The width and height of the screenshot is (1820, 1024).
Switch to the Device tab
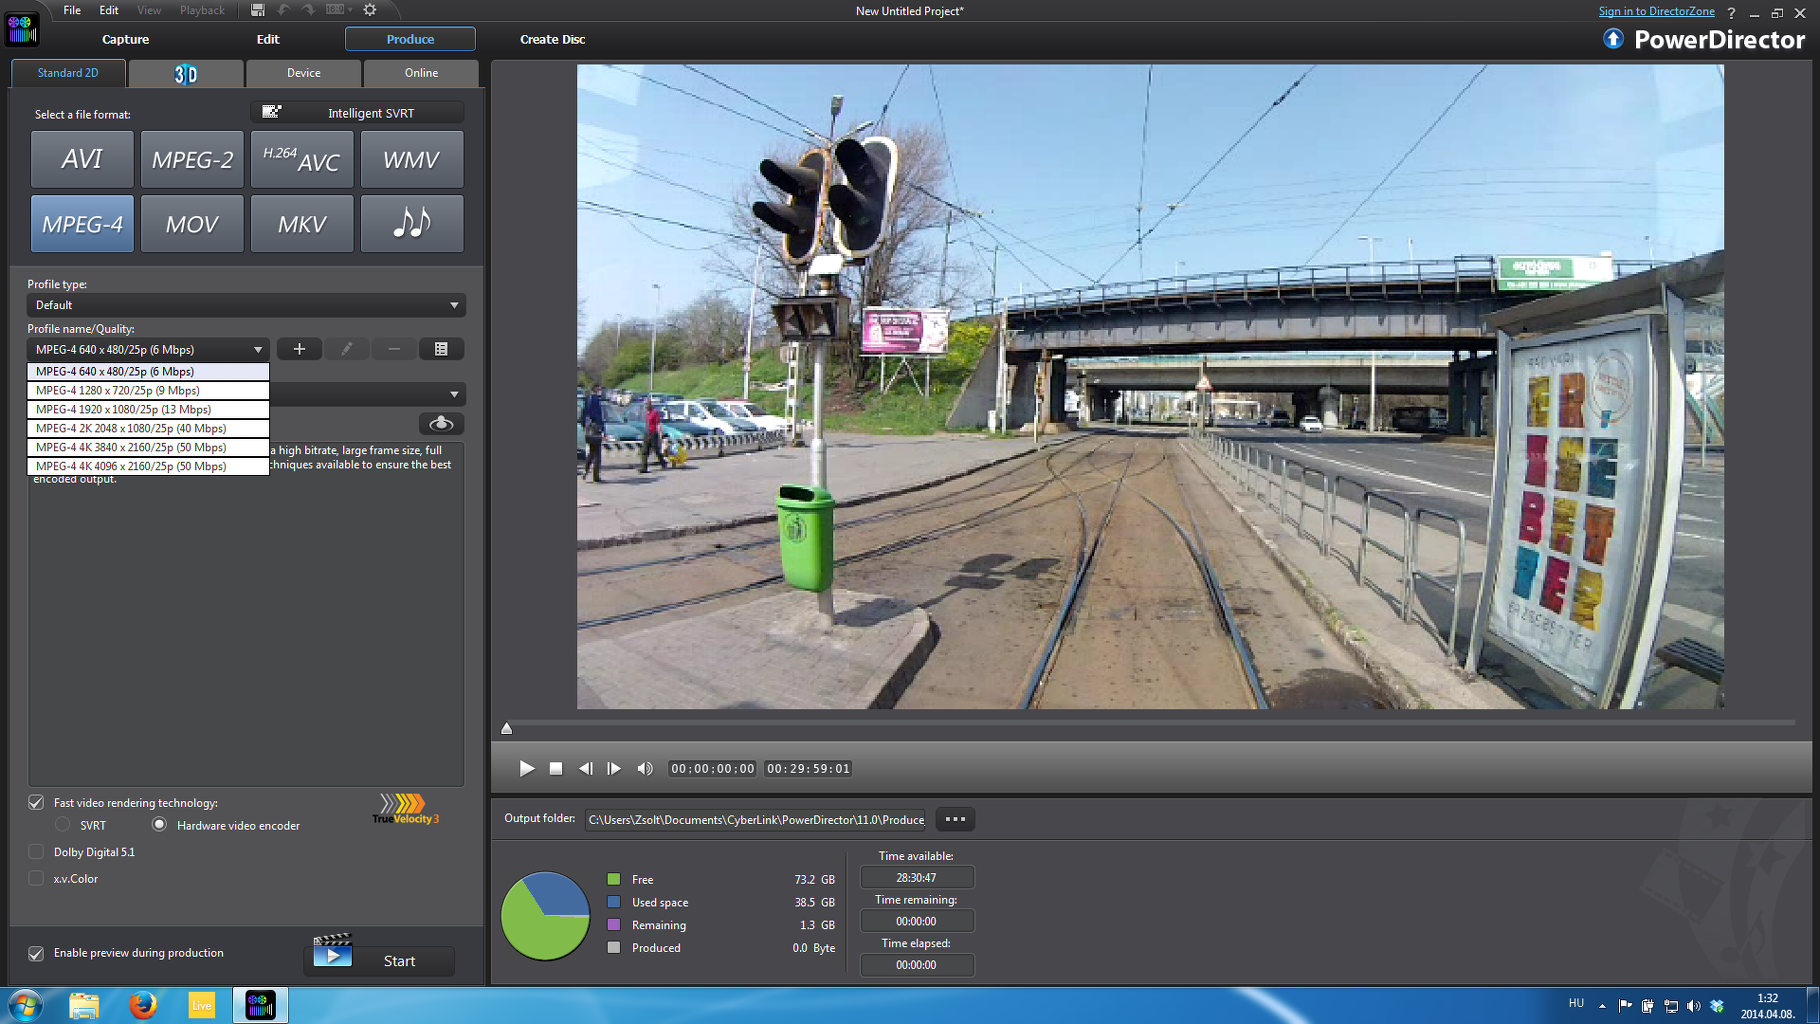point(303,73)
